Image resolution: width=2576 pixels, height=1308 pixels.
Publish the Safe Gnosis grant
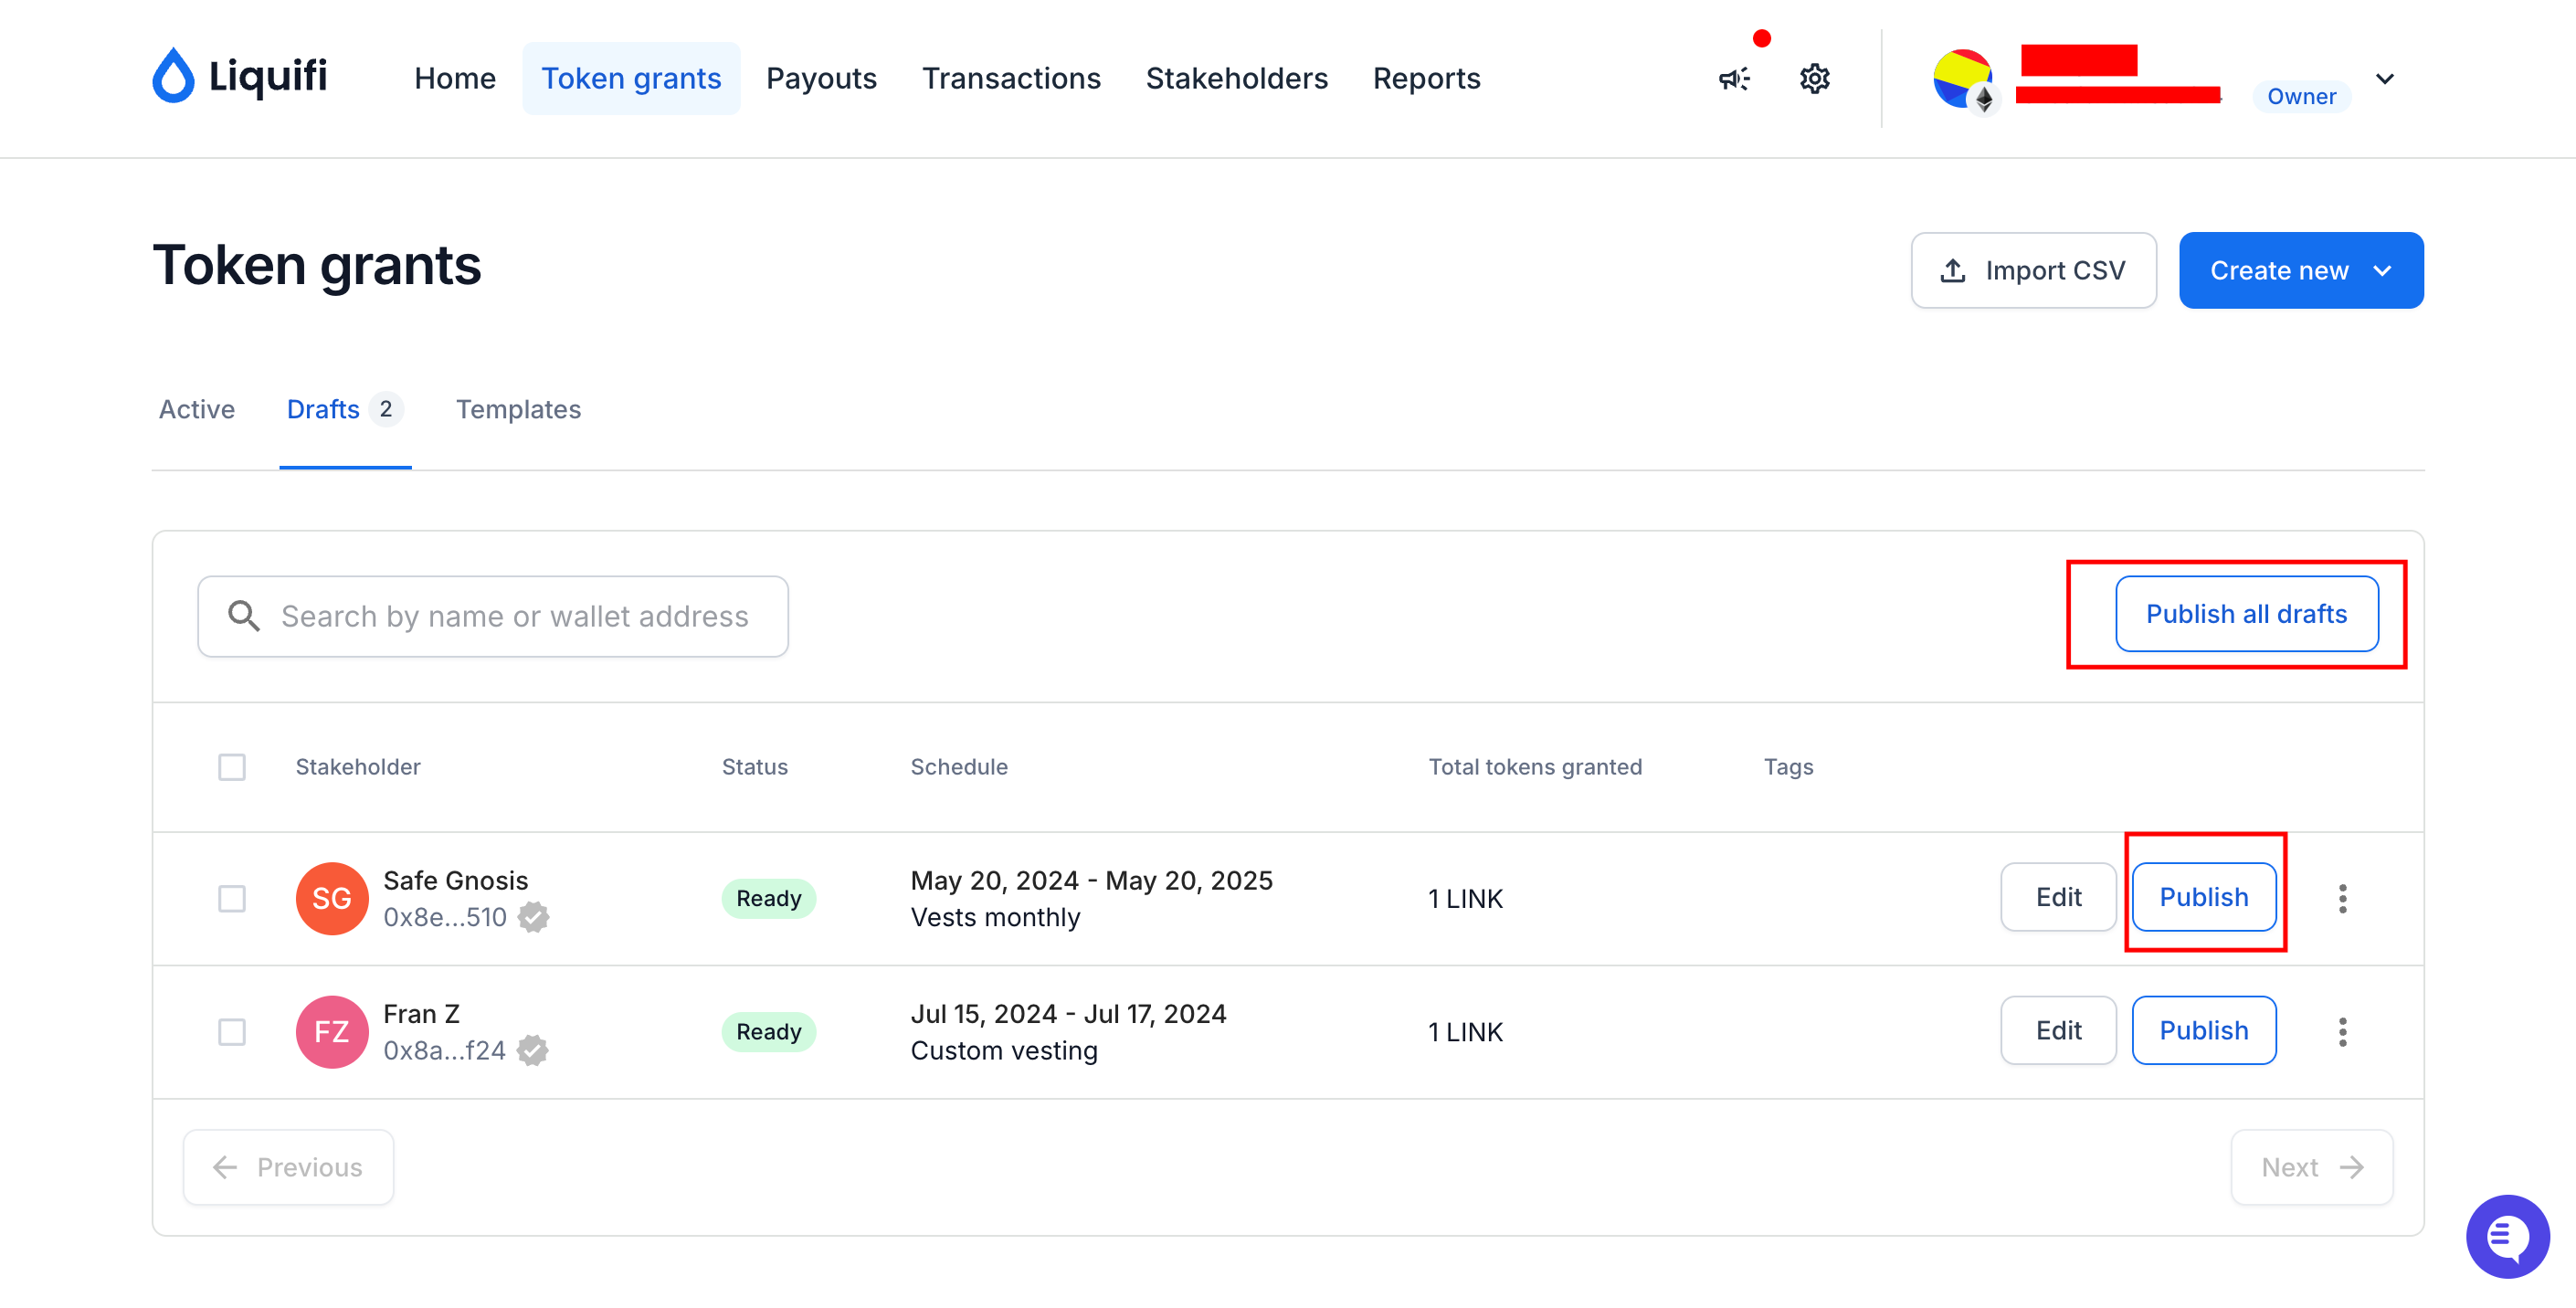(x=2204, y=897)
